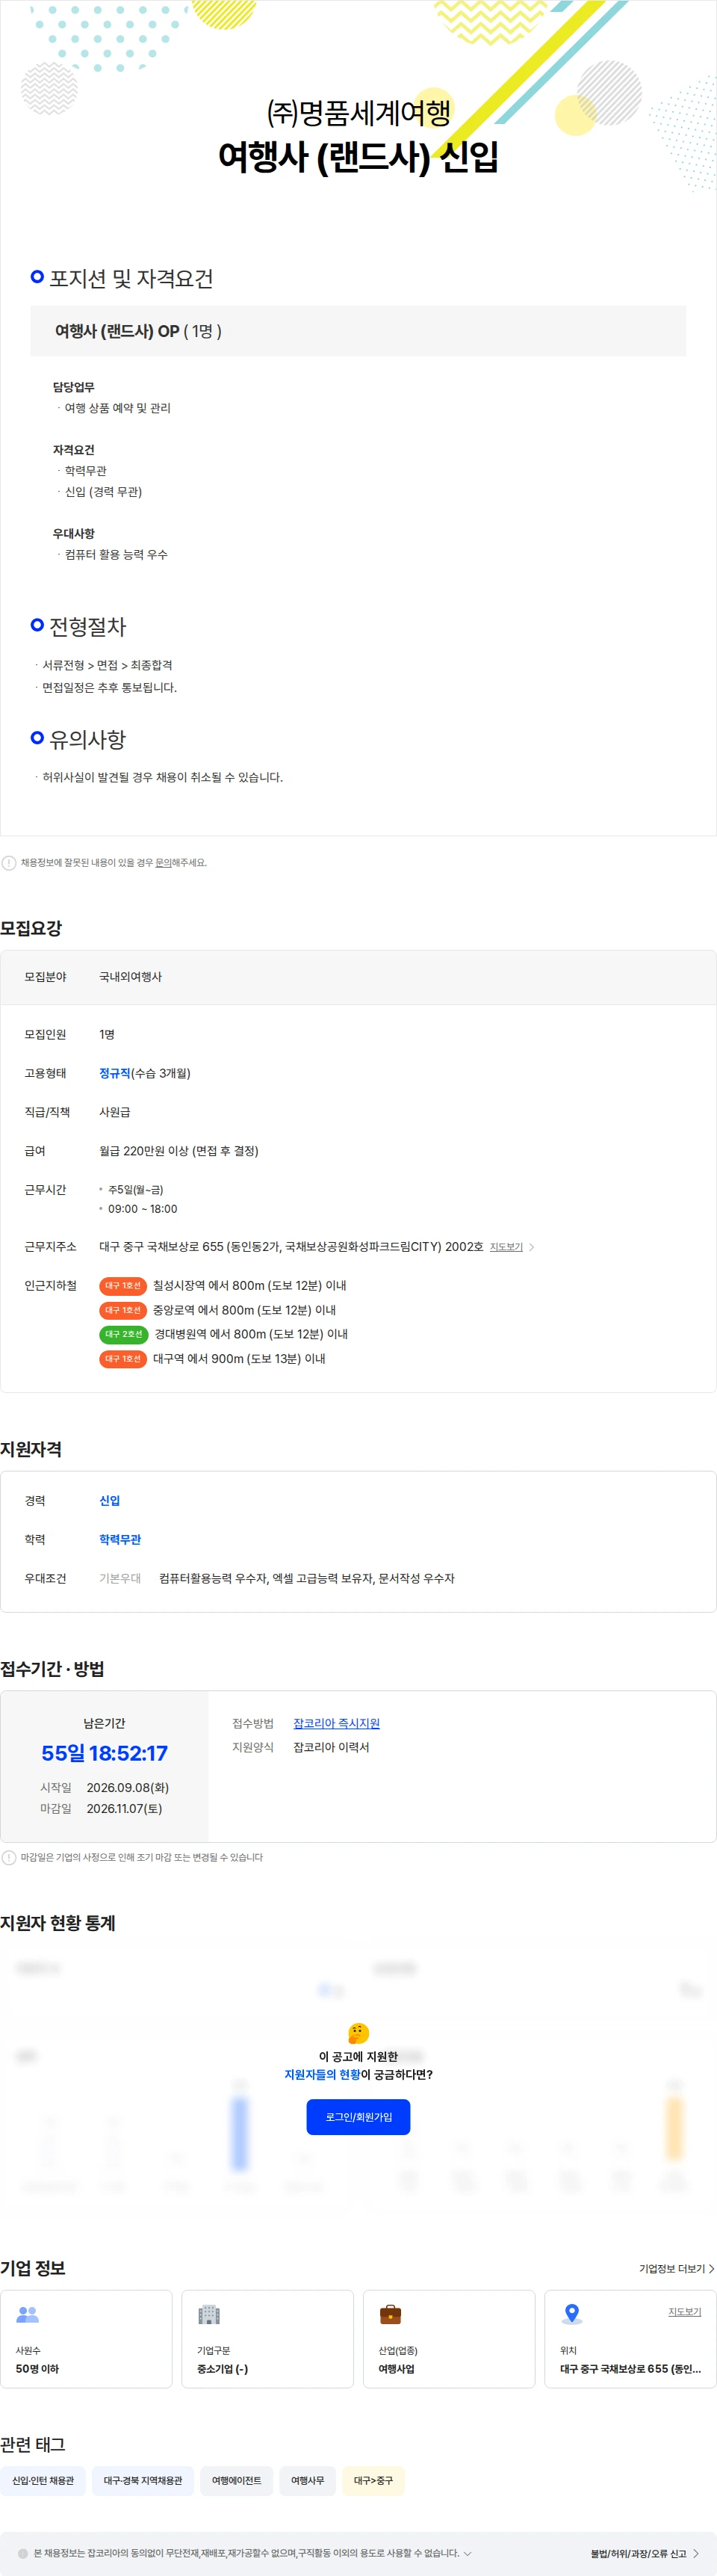Click the 55일 remaining time countdown
This screenshot has height=2576, width=717.
104,1753
